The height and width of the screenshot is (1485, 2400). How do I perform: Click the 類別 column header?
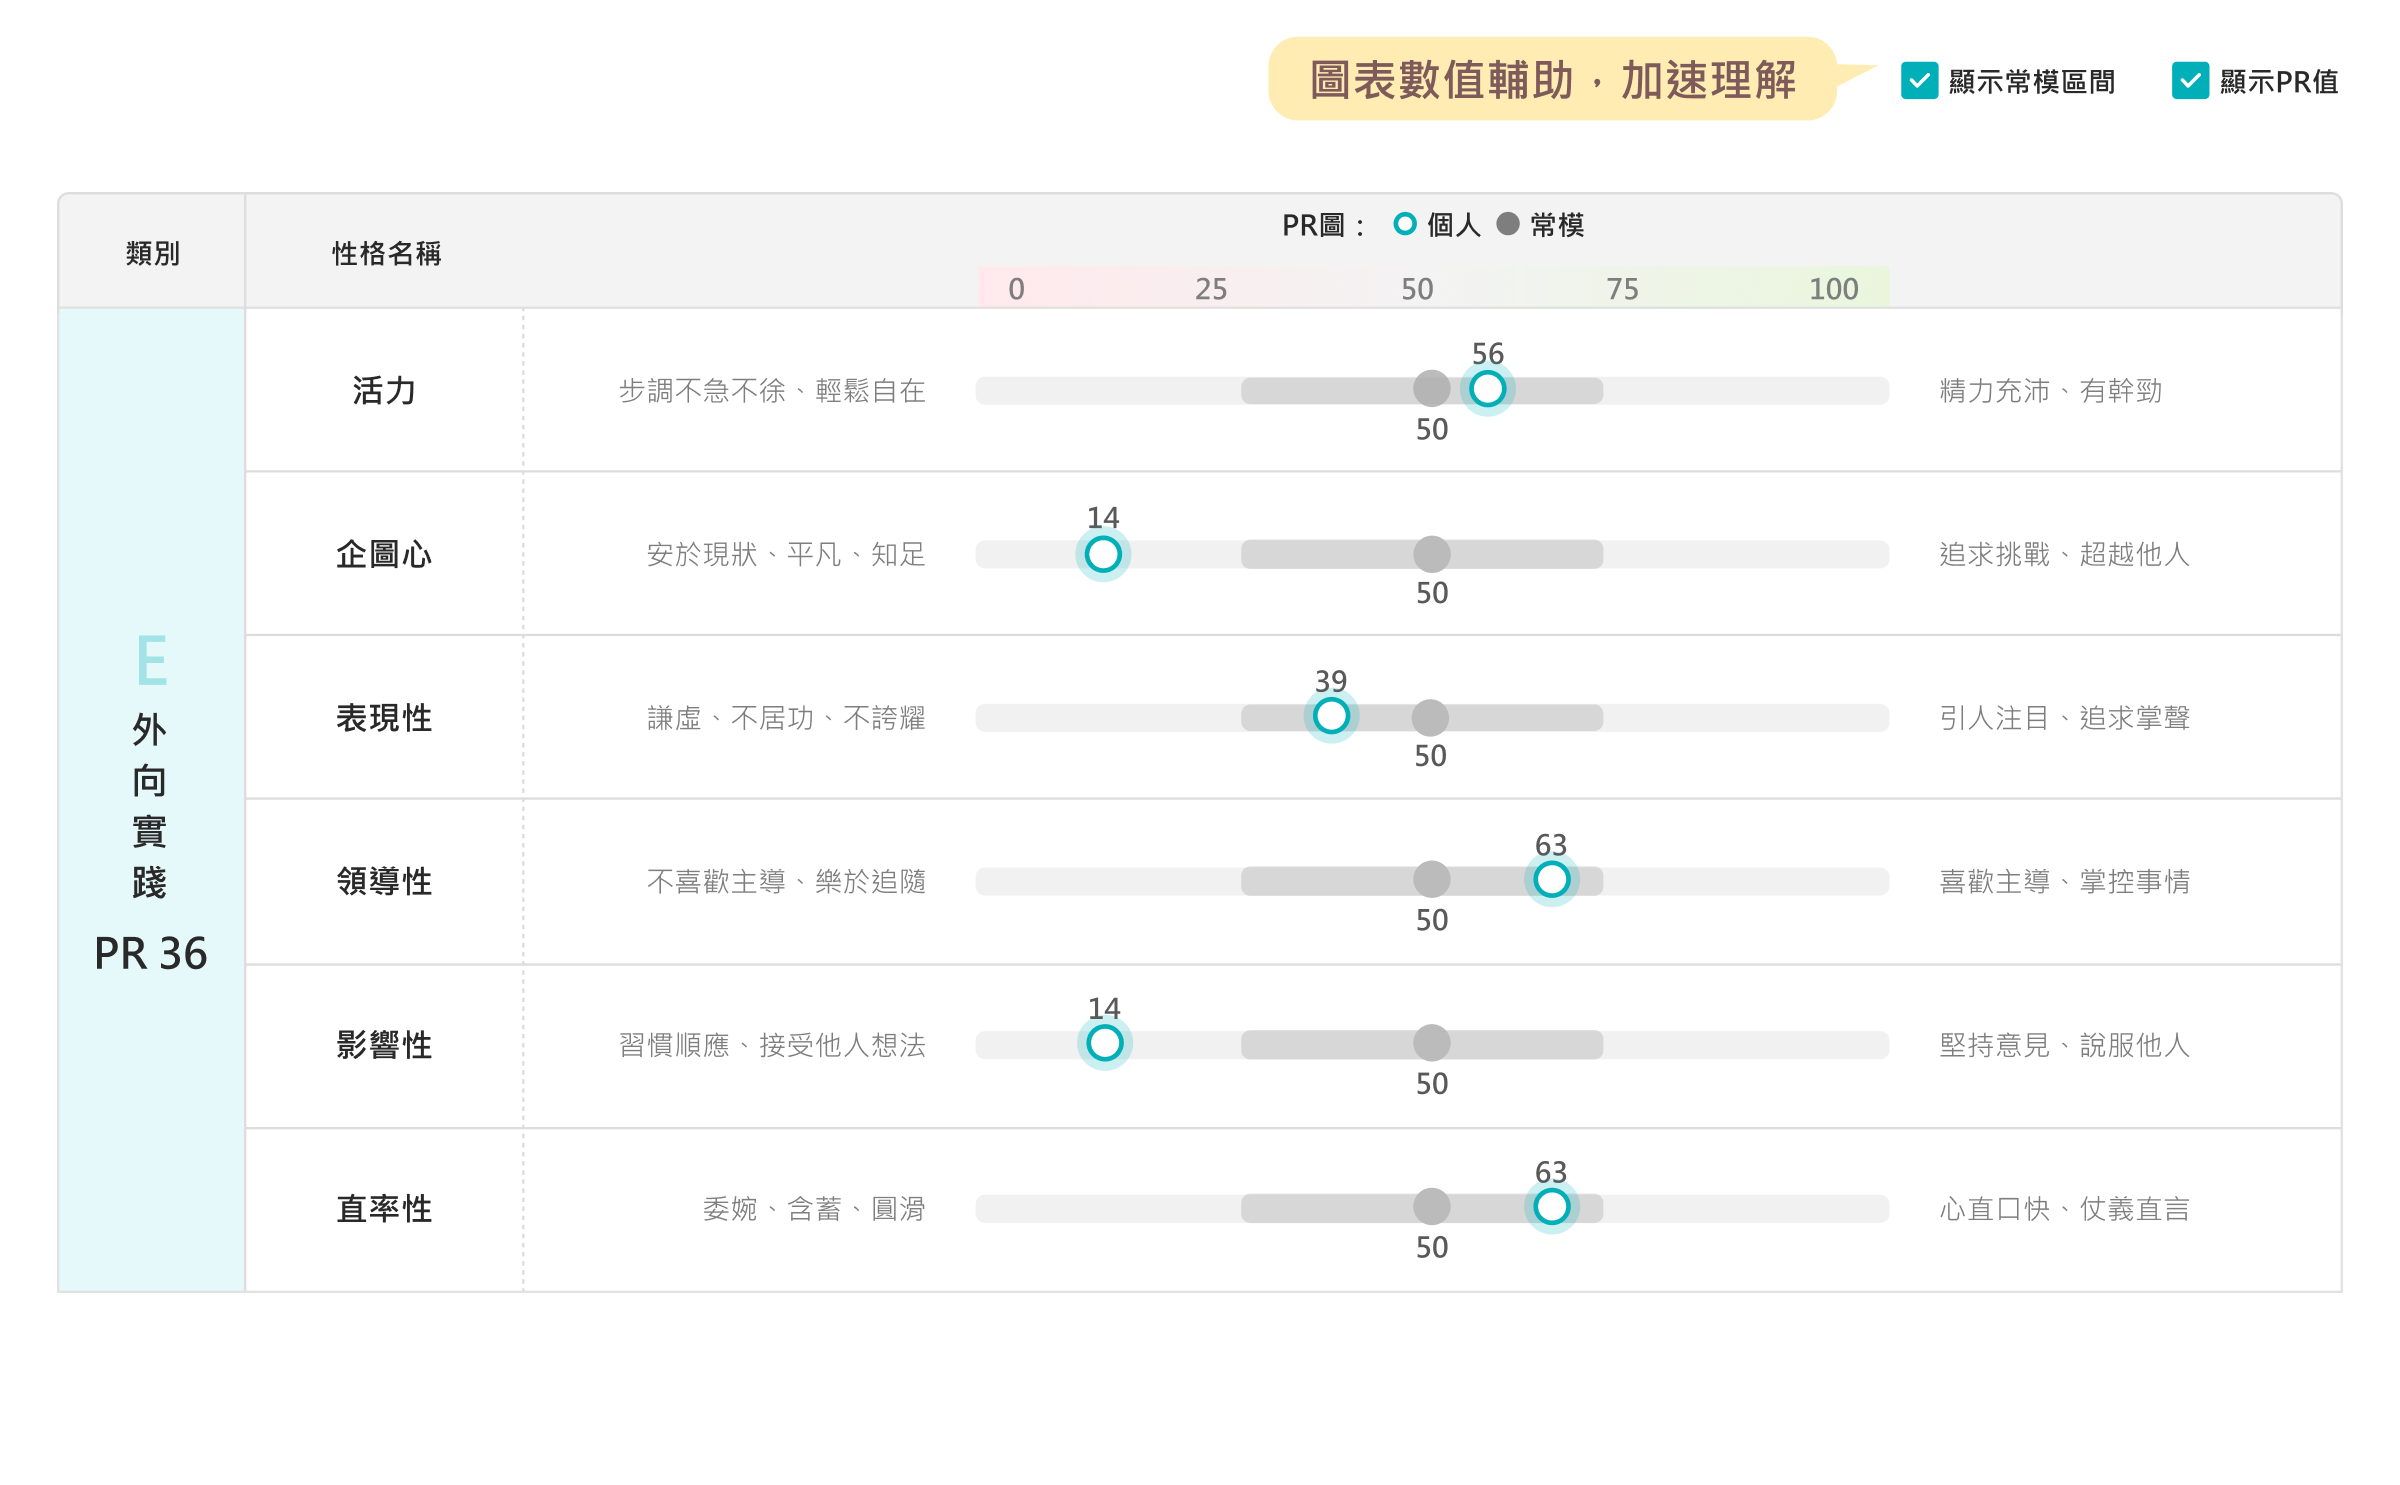(152, 253)
